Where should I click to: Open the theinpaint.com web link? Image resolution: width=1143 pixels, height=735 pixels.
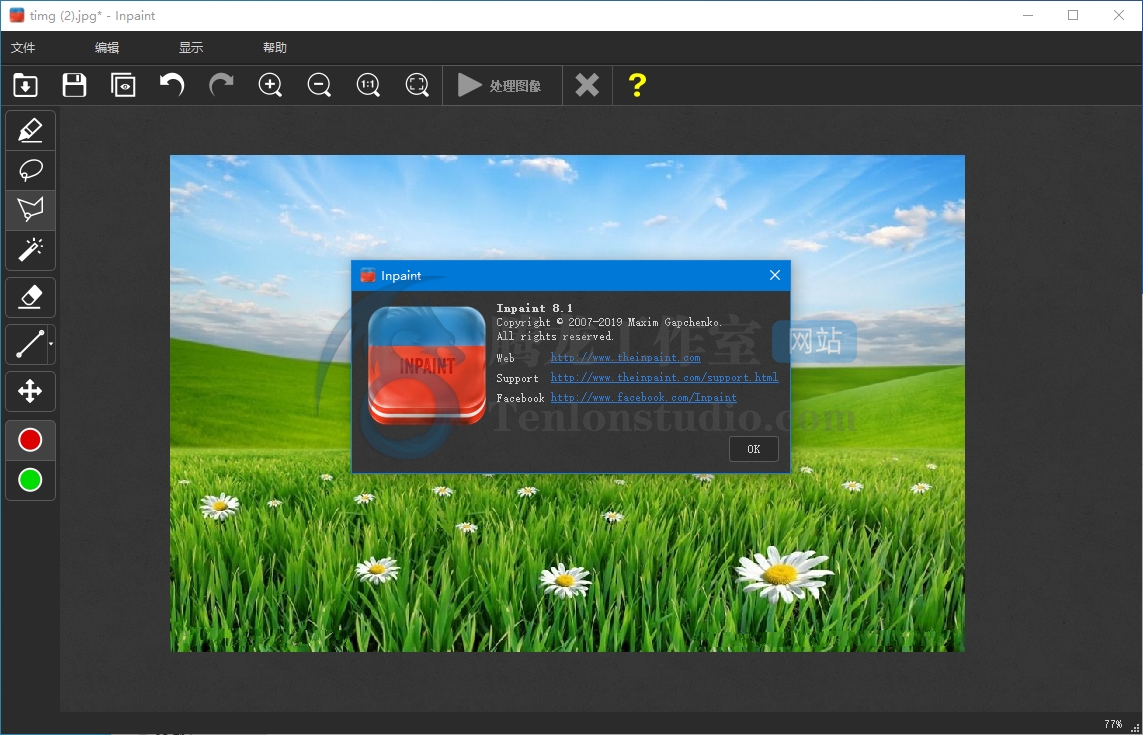625,357
